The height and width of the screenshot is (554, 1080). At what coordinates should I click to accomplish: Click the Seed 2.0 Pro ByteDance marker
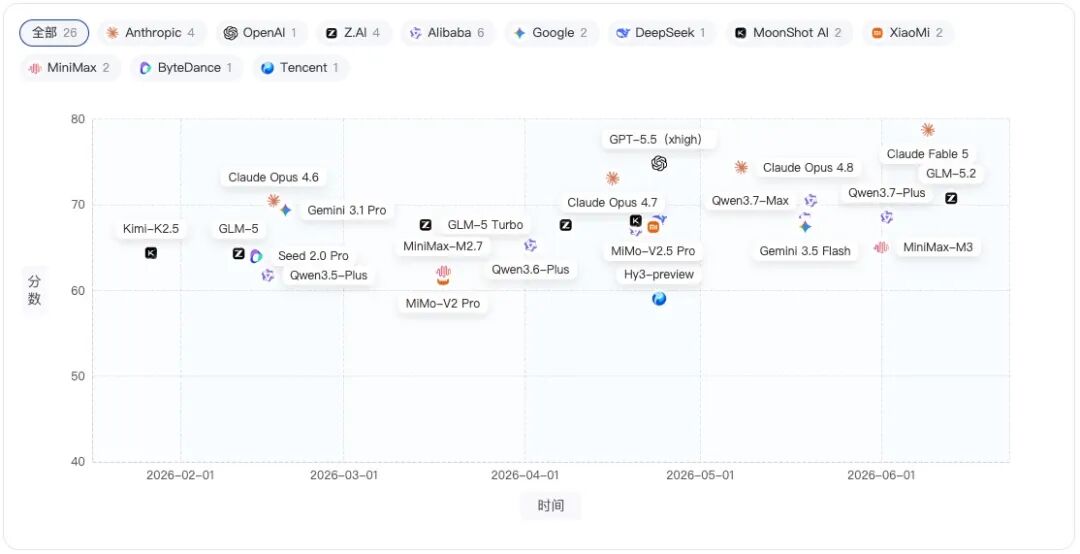(x=256, y=256)
